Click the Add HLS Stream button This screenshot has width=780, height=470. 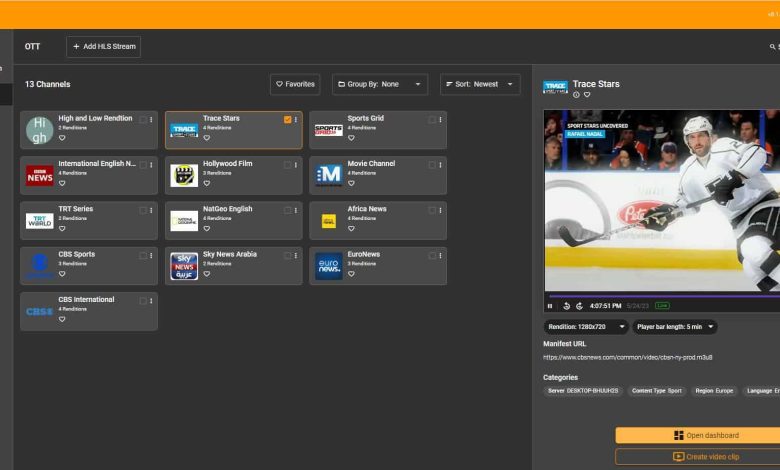pyautogui.click(x=104, y=47)
